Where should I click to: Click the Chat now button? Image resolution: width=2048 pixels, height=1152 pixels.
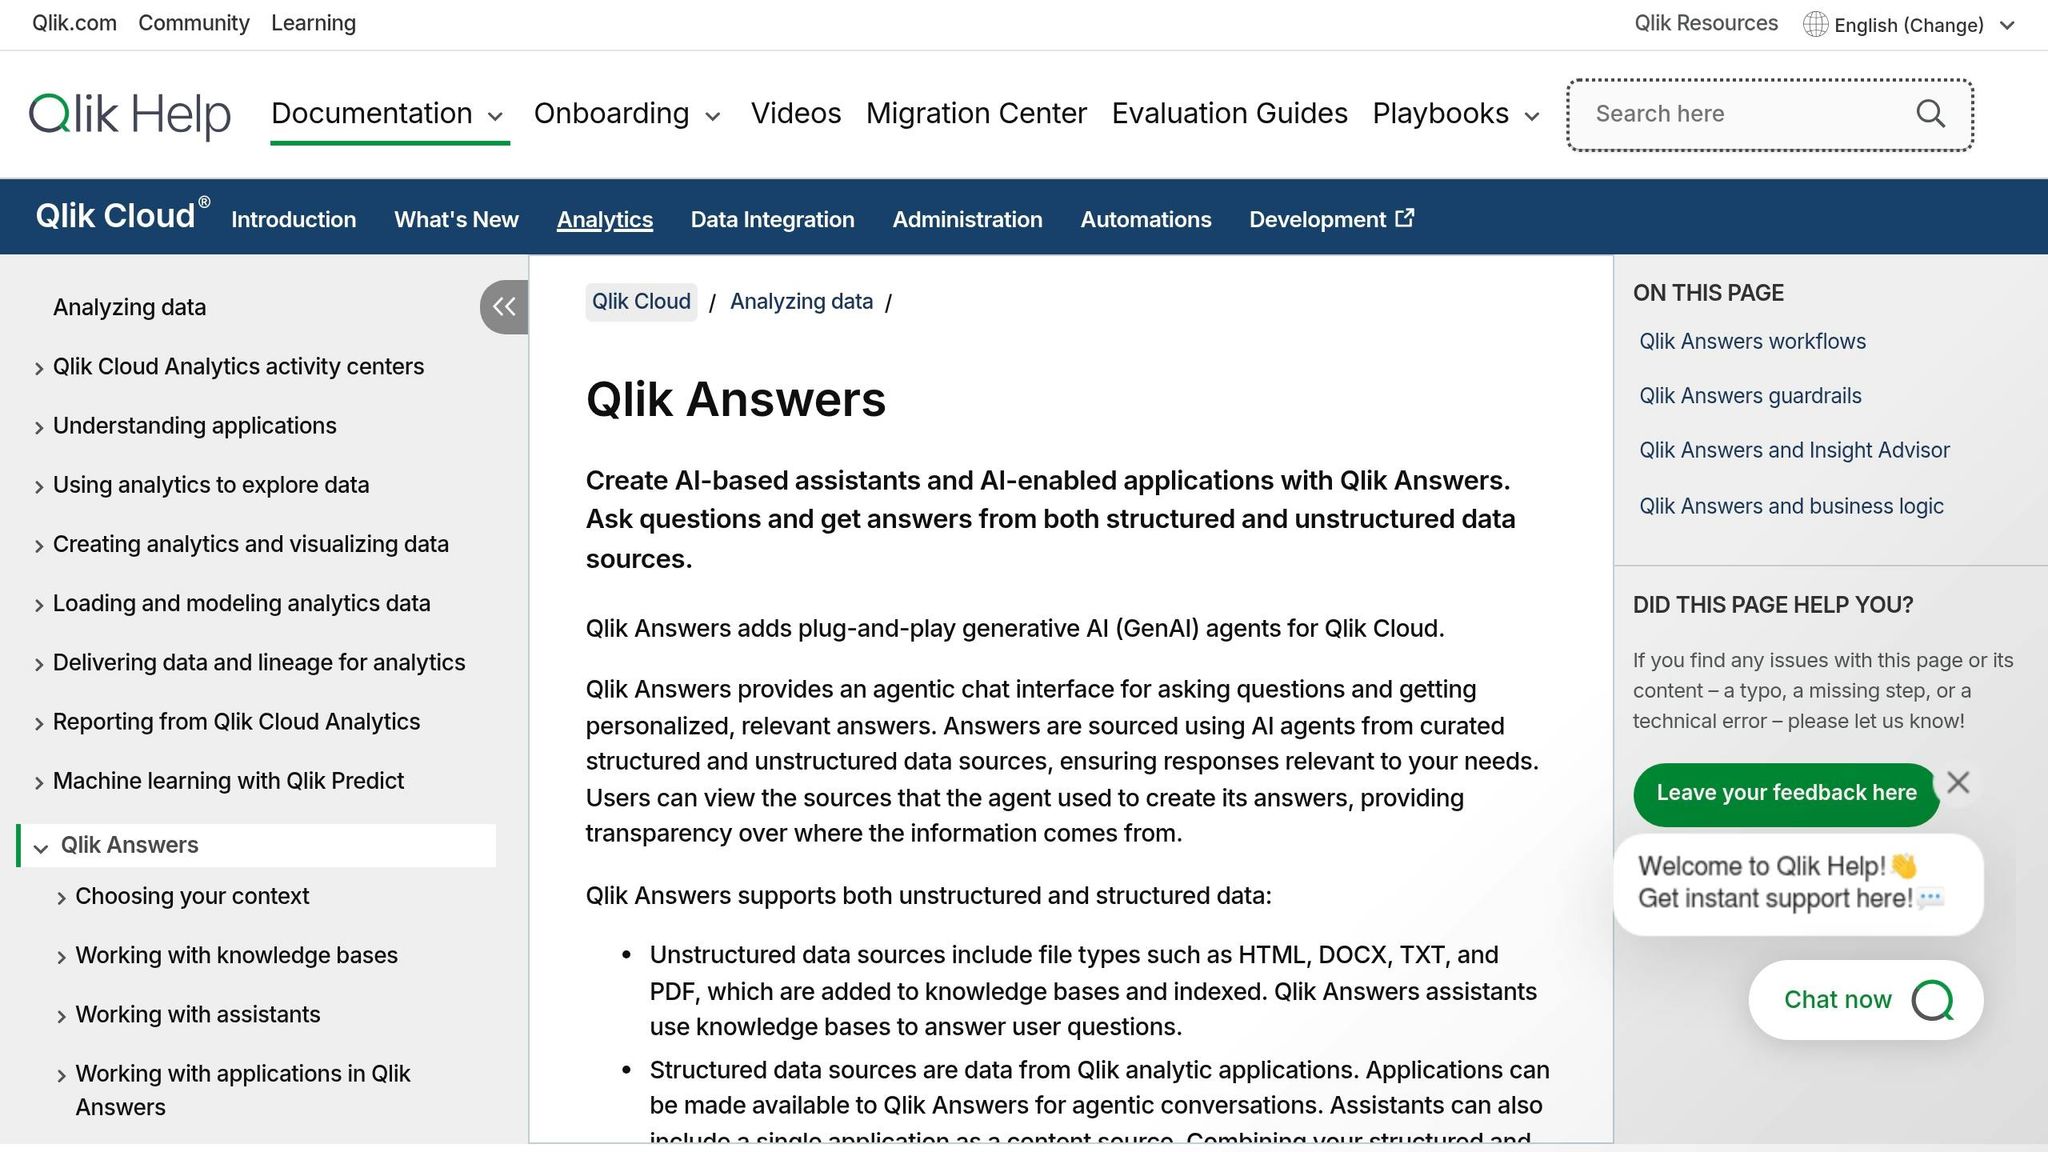(x=1866, y=1000)
